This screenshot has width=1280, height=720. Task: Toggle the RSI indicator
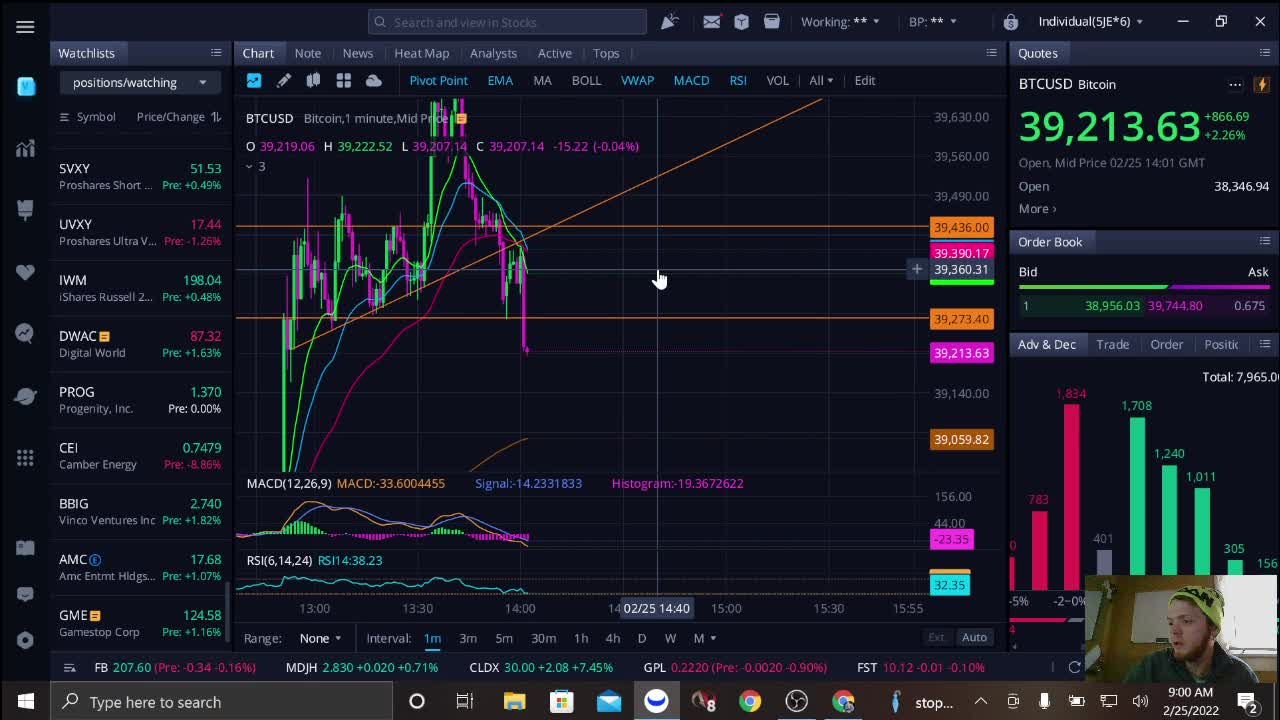point(738,80)
